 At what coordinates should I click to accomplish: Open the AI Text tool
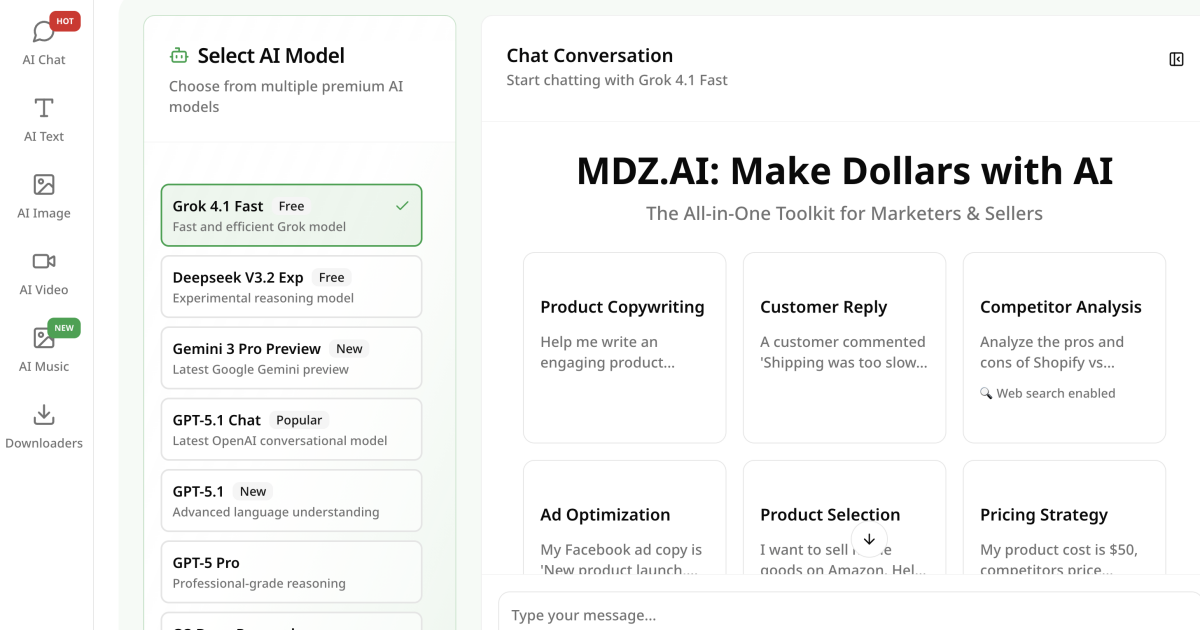(43, 115)
